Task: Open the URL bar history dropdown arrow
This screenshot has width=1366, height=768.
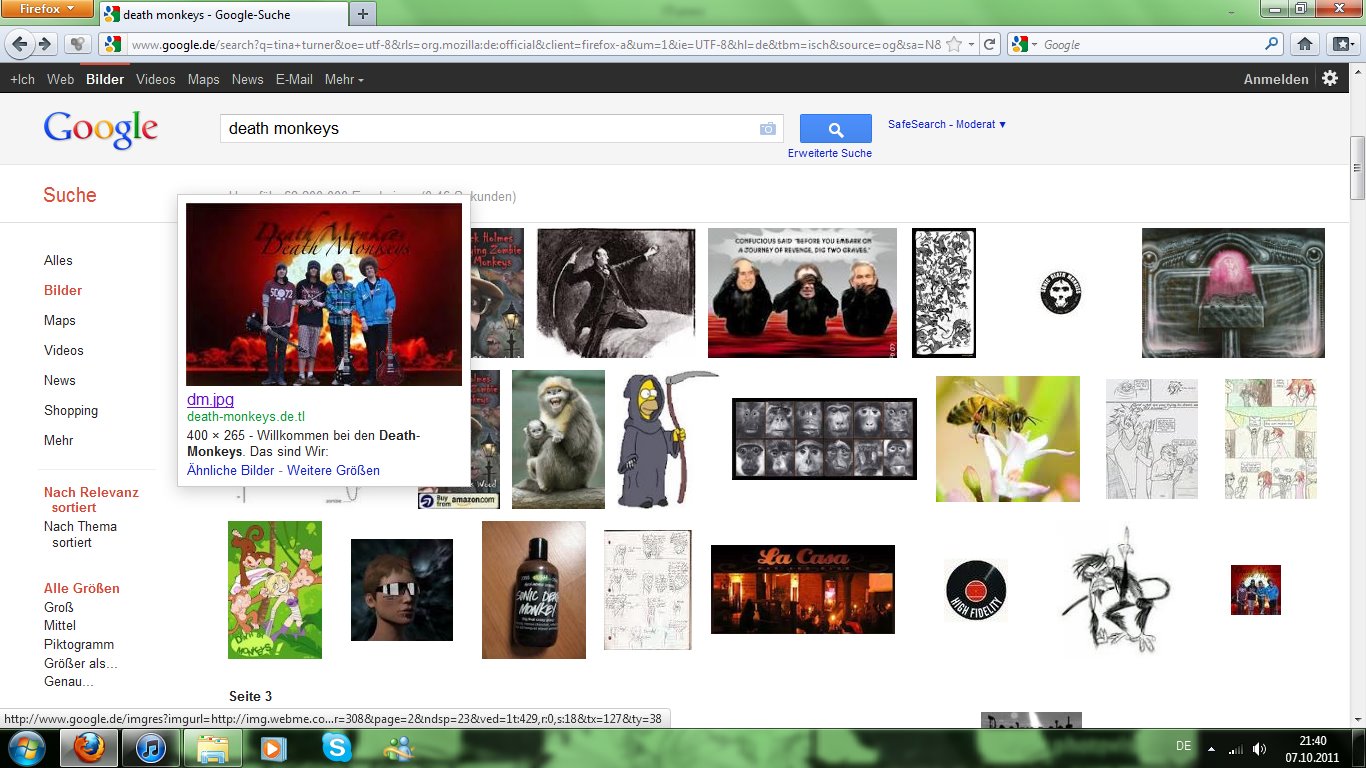Action: (x=971, y=45)
